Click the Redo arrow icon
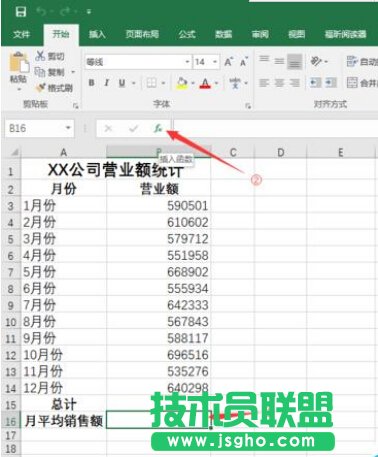The height and width of the screenshot is (457, 378). (66, 12)
